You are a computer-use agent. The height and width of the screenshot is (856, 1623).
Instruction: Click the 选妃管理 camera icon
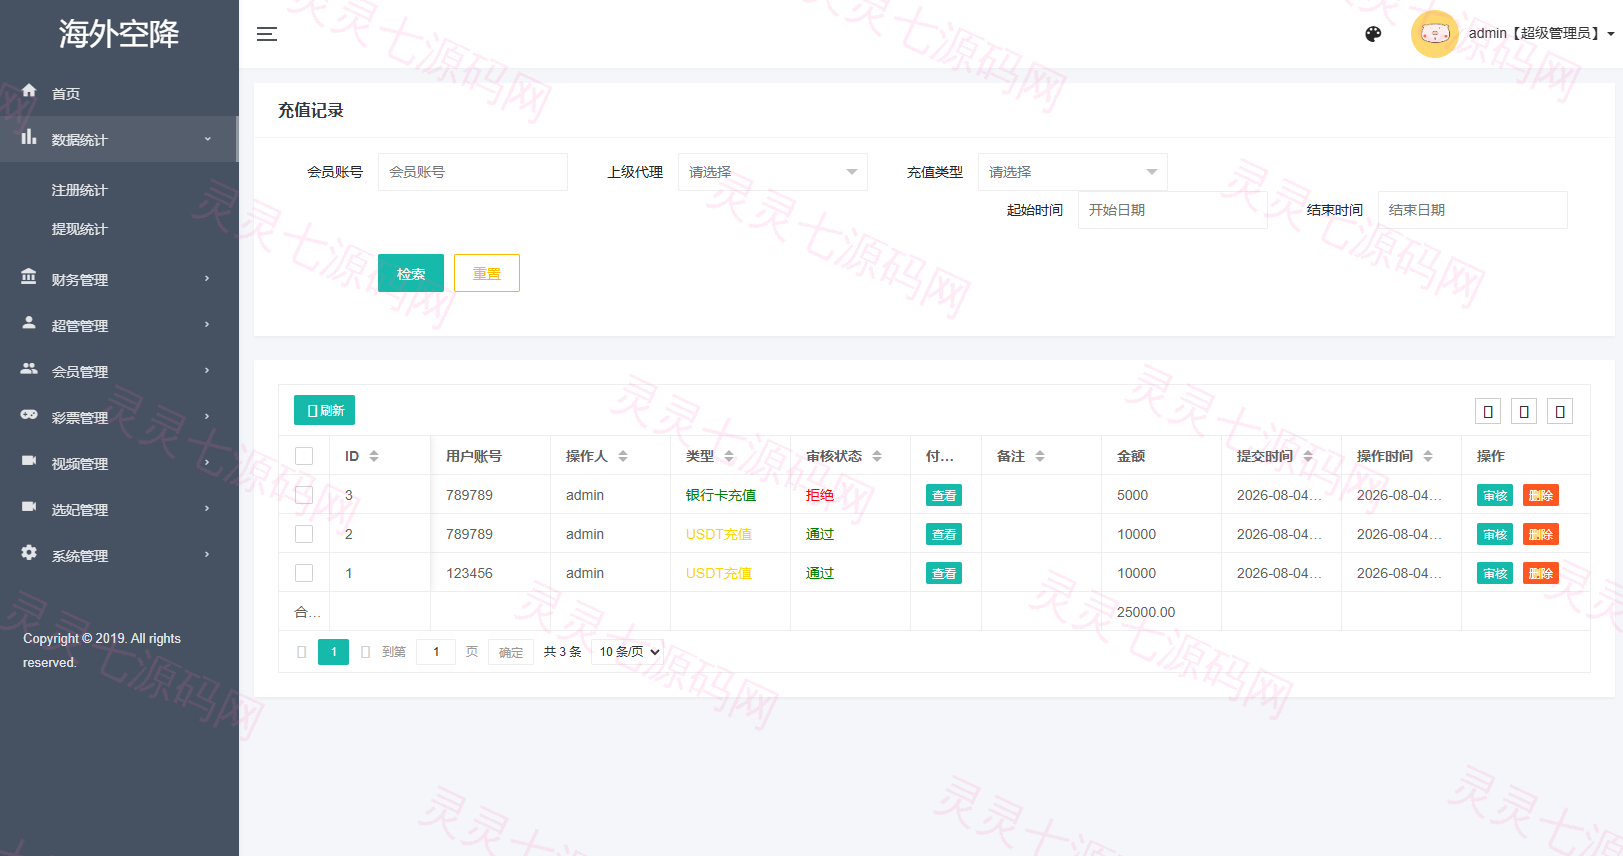[29, 507]
